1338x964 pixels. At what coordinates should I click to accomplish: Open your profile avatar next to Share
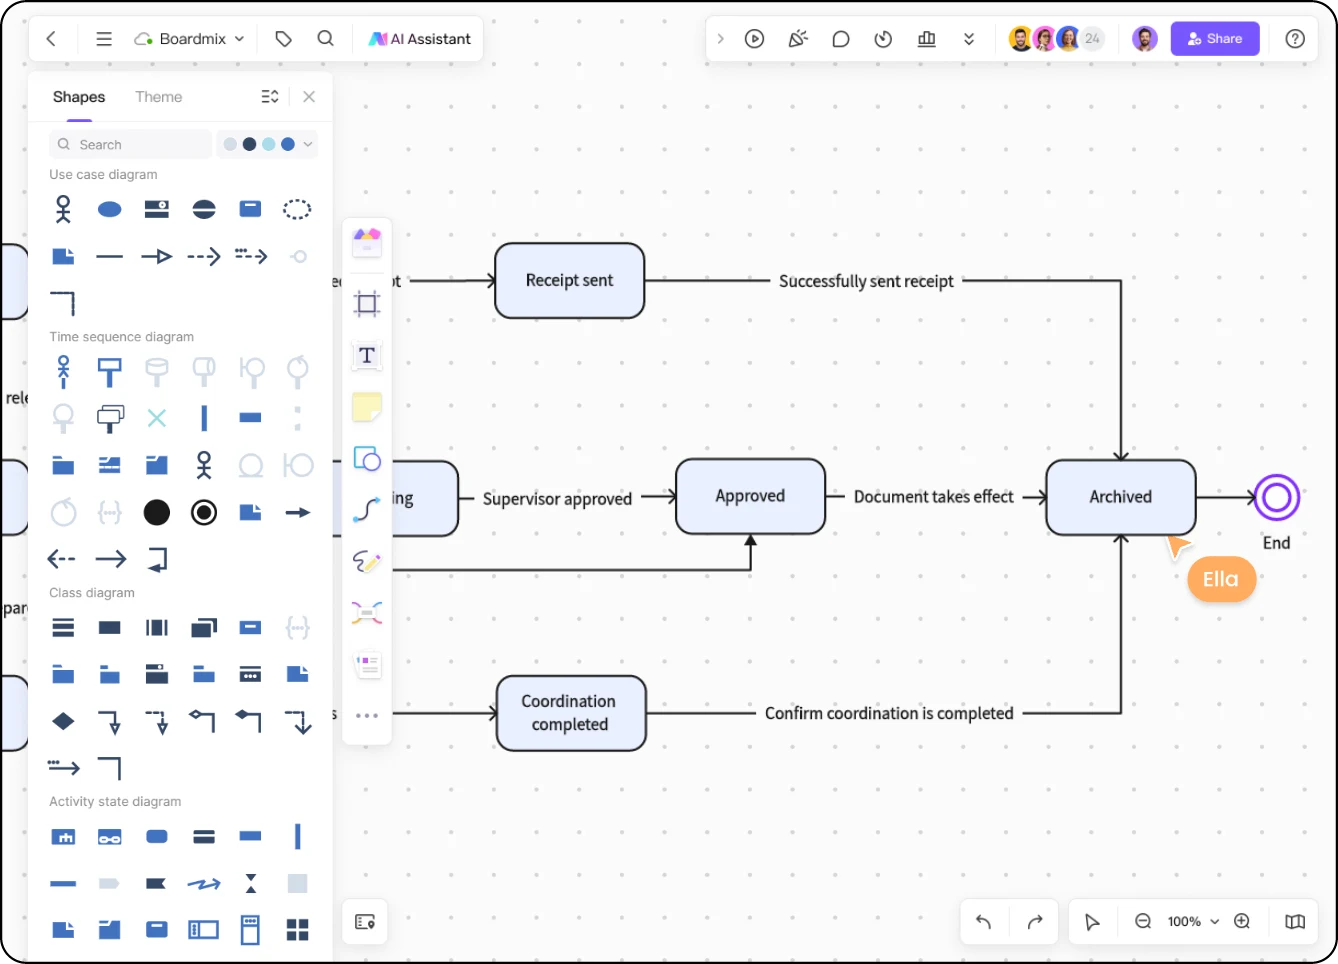pyautogui.click(x=1145, y=39)
